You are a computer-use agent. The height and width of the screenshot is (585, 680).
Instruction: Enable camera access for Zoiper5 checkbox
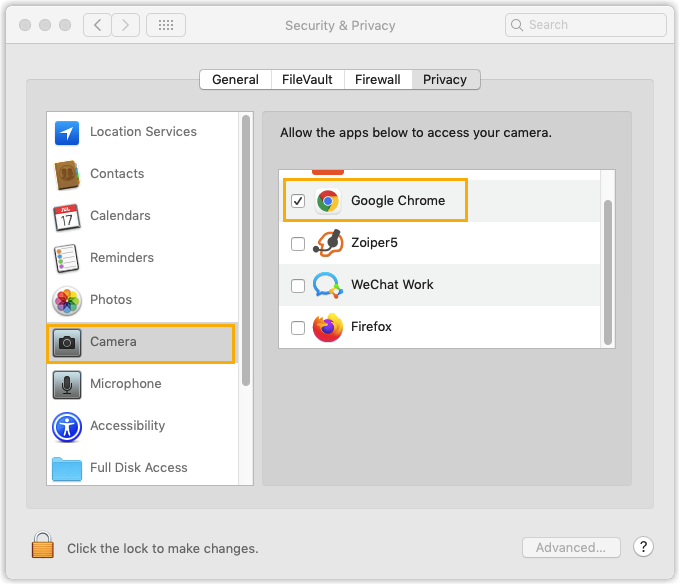(x=298, y=244)
